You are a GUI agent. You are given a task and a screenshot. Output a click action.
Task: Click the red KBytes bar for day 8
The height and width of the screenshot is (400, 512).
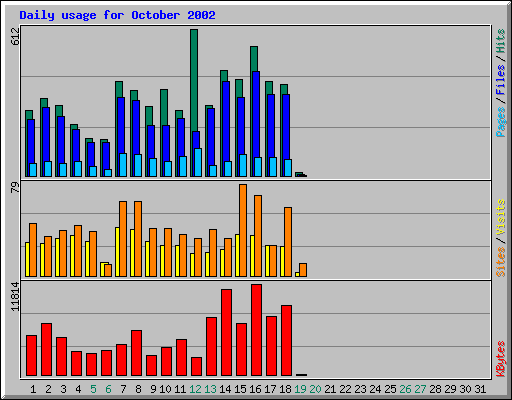pos(136,353)
